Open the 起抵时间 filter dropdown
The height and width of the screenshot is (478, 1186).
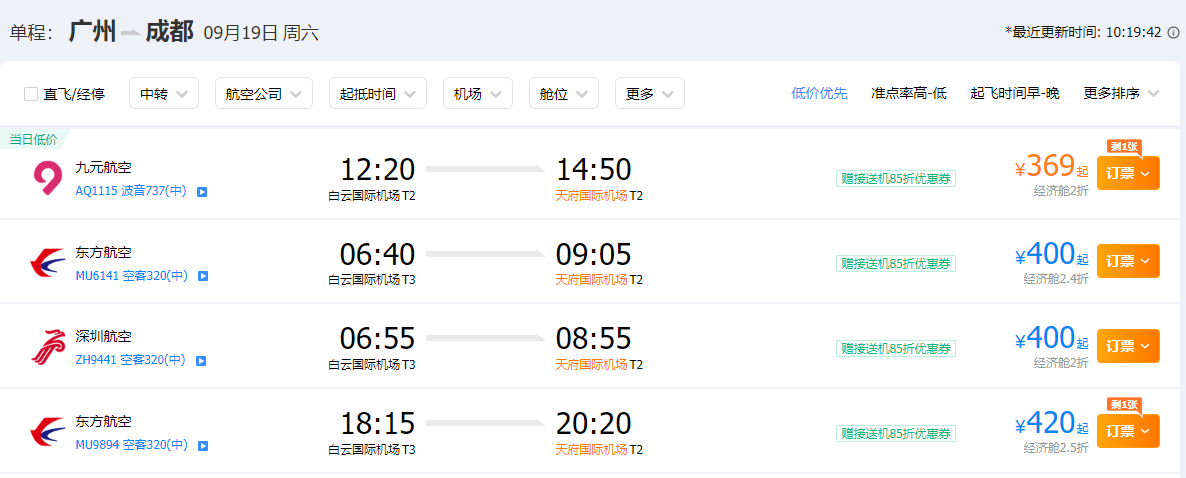[377, 94]
